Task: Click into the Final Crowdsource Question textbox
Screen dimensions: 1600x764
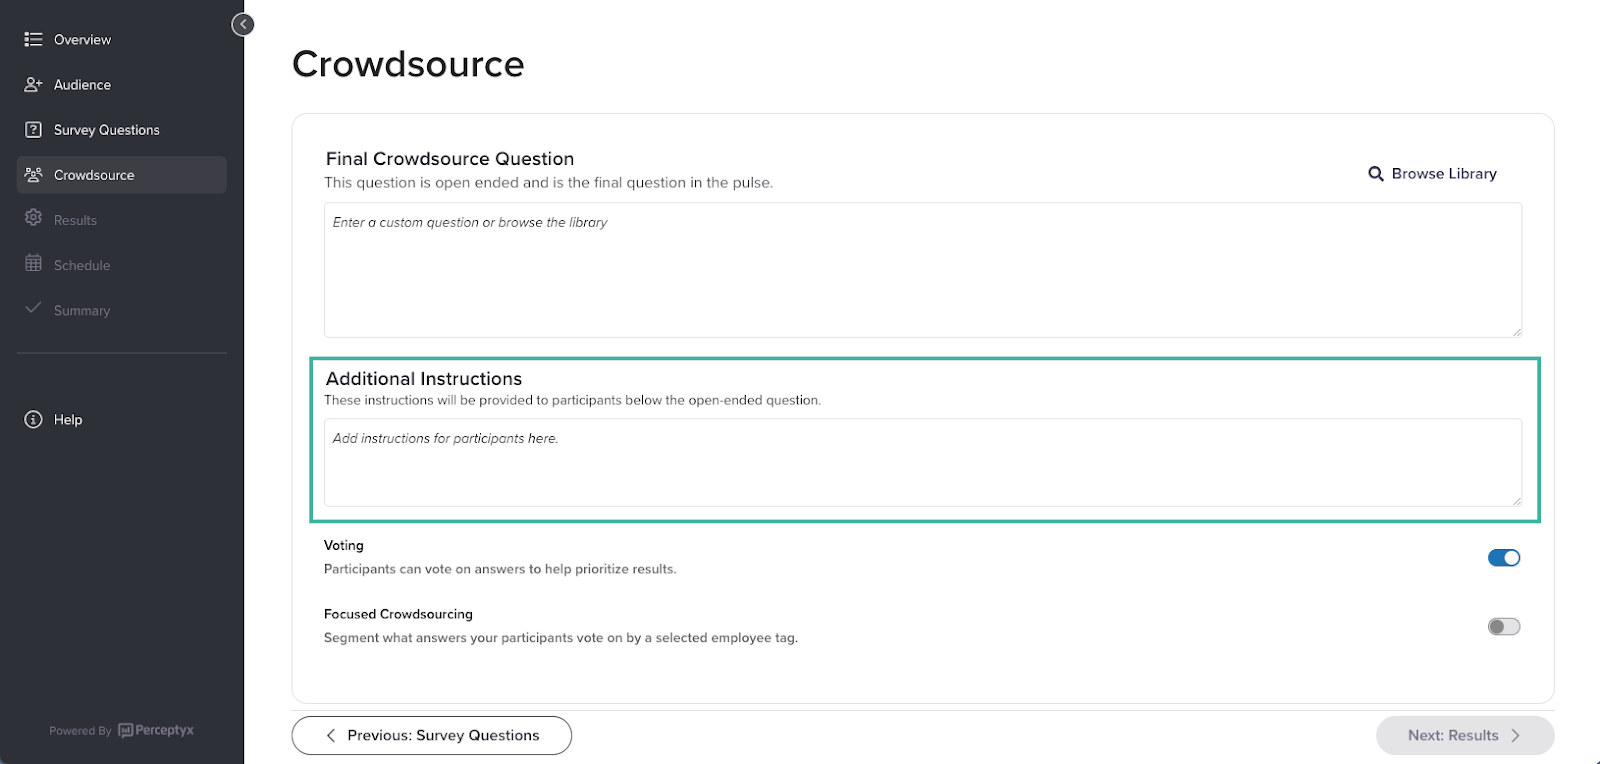Action: pyautogui.click(x=923, y=270)
